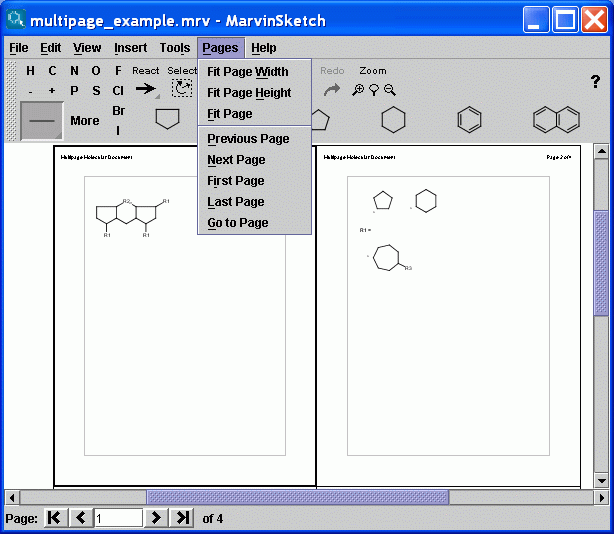Viewport: 614px width, 534px height.
Task: Jump to the first page button
Action: [x=55, y=518]
